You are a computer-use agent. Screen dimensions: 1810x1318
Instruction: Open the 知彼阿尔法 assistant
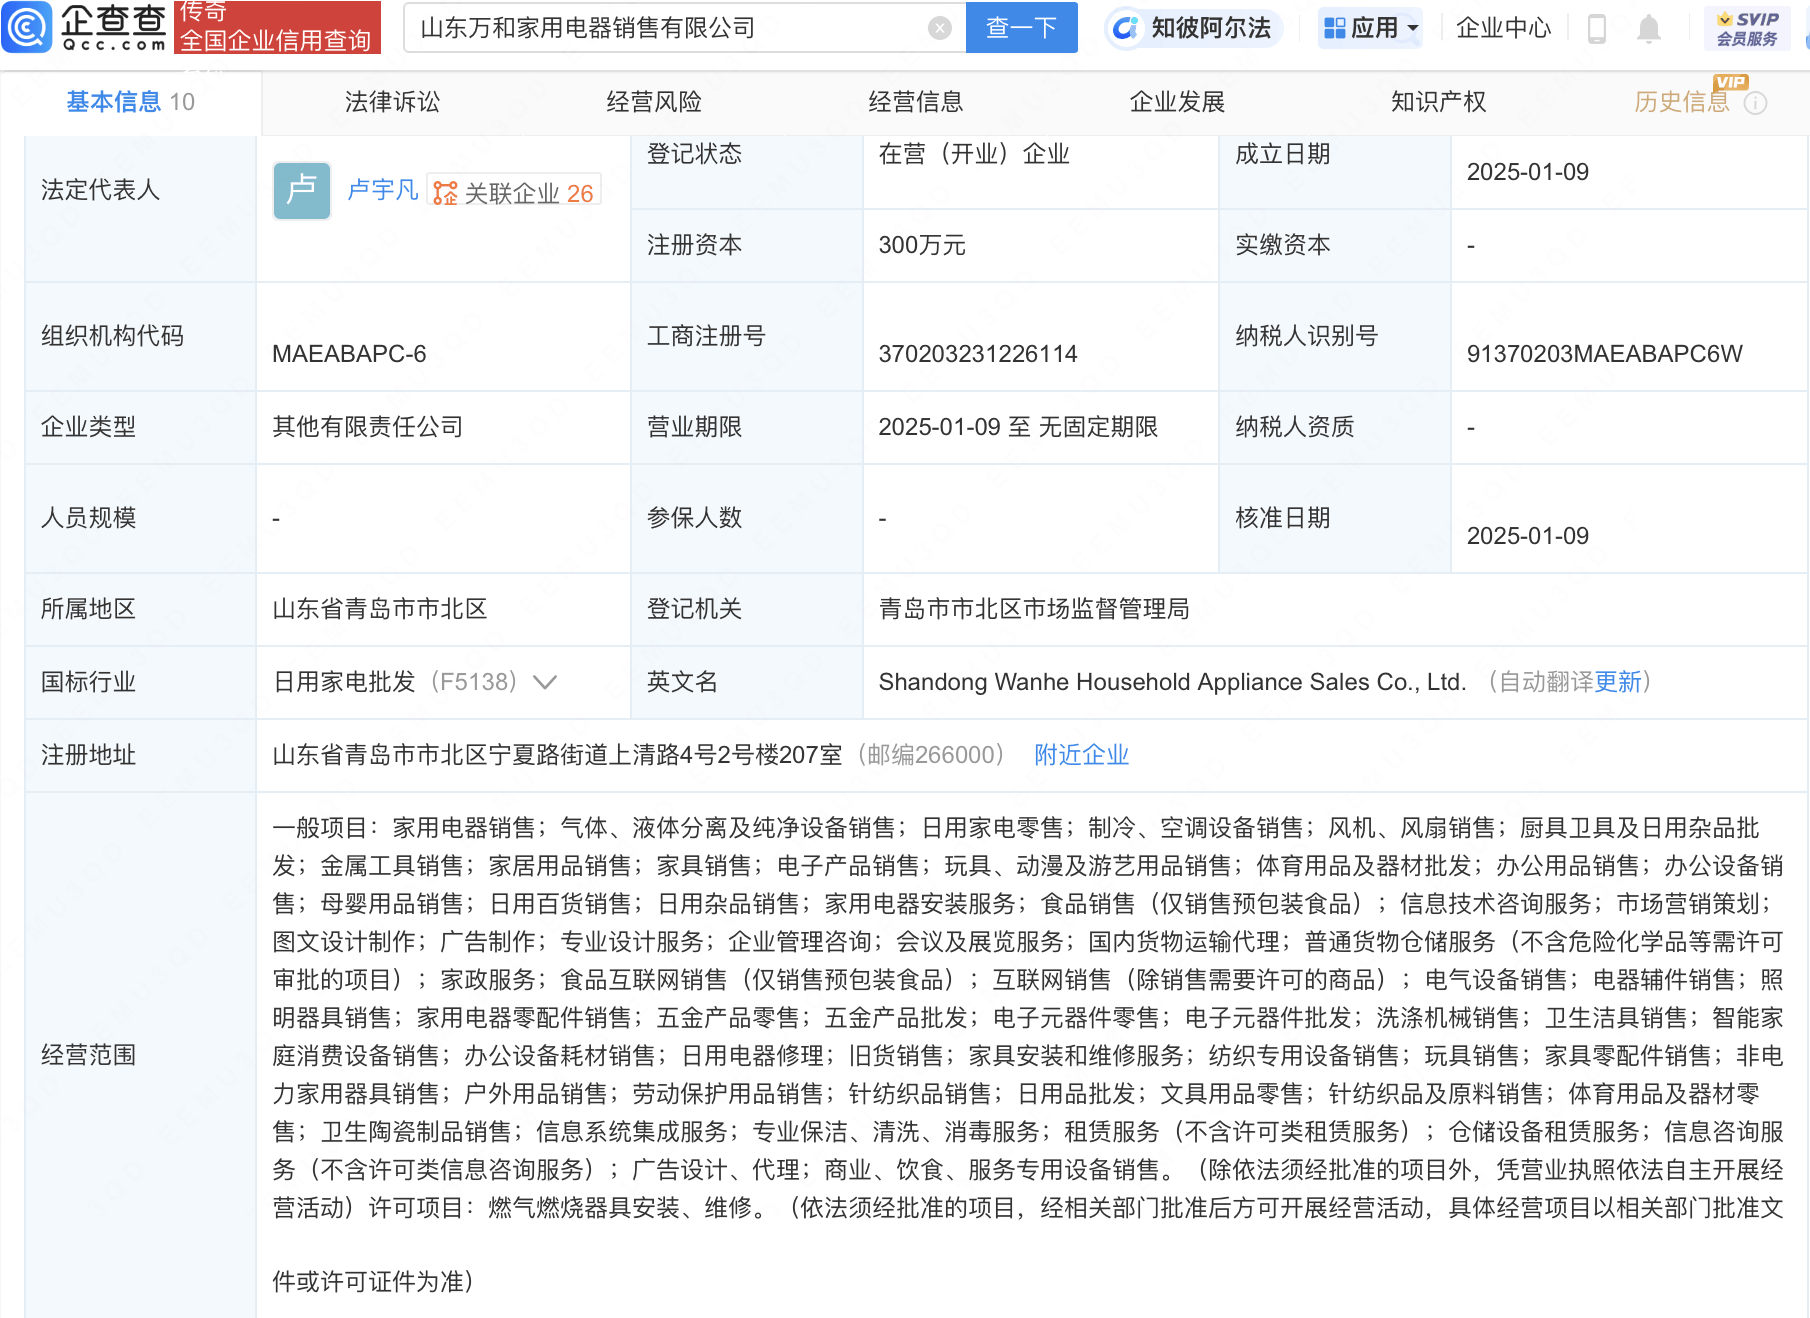pyautogui.click(x=1193, y=27)
